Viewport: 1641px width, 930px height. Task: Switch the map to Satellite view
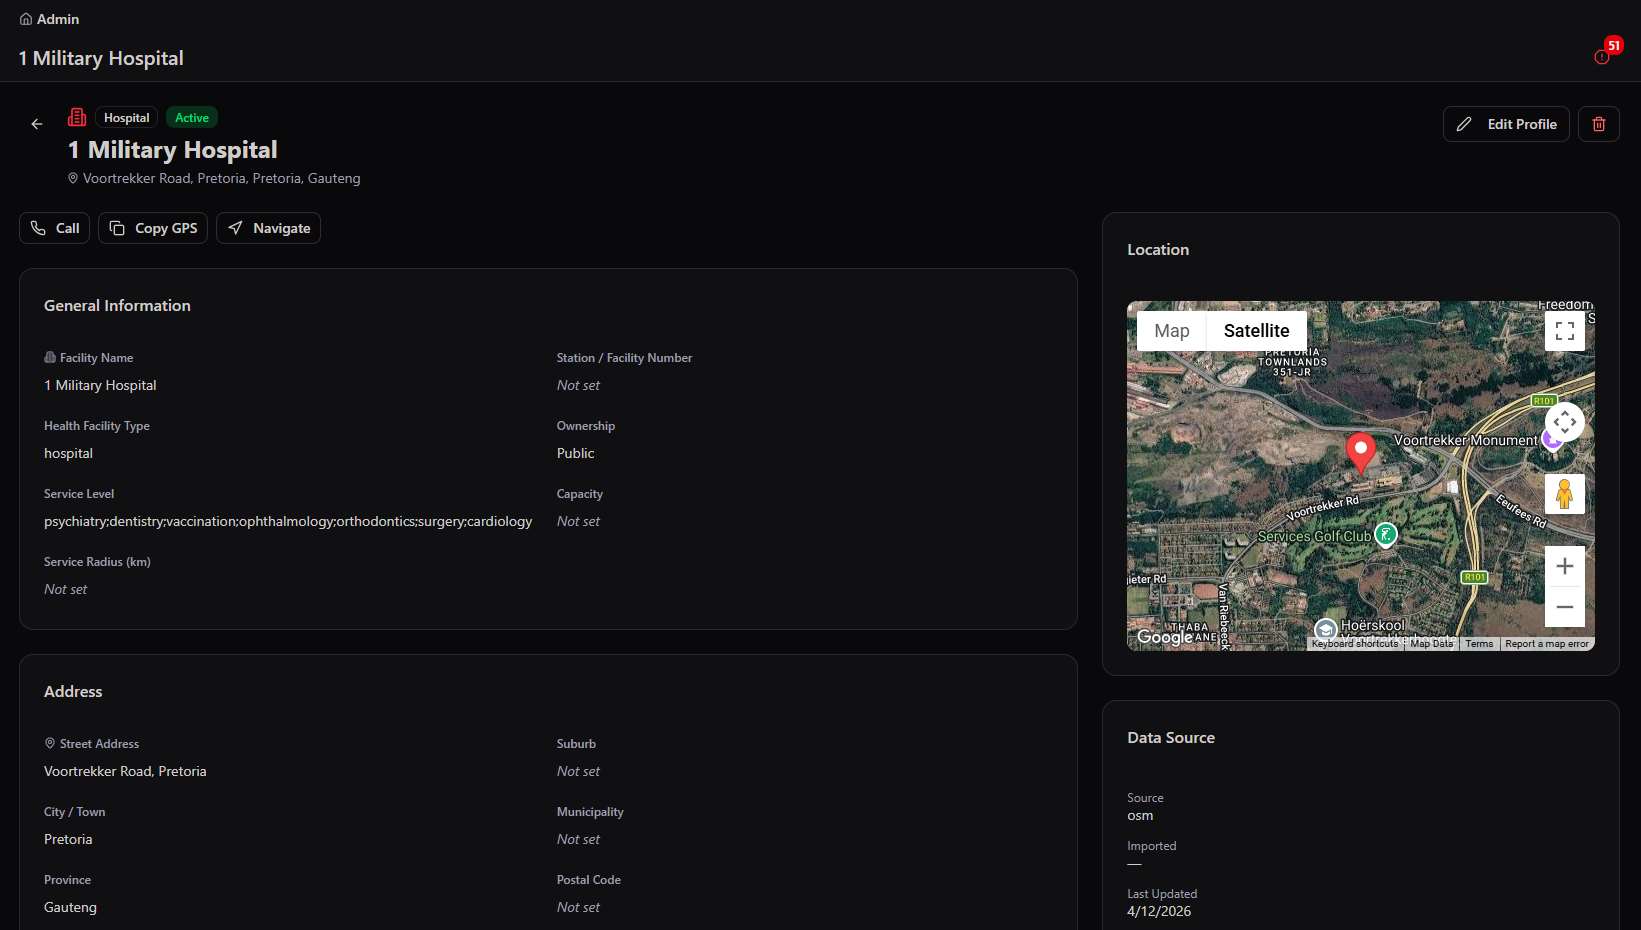pyautogui.click(x=1257, y=331)
